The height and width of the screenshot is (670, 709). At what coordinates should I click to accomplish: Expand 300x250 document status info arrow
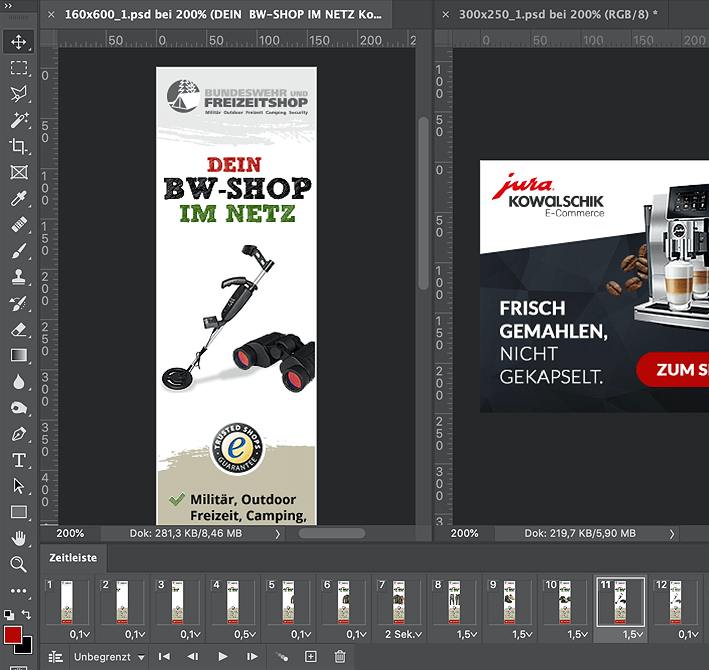(x=672, y=534)
